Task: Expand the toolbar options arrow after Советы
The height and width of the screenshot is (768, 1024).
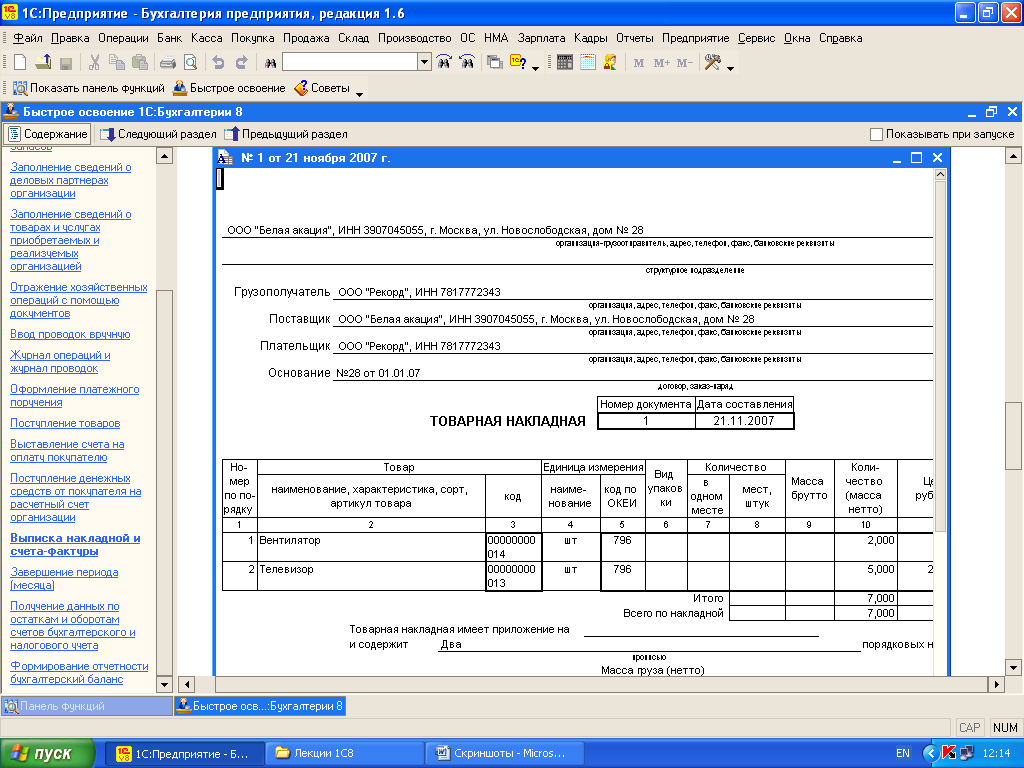Action: 359,93
